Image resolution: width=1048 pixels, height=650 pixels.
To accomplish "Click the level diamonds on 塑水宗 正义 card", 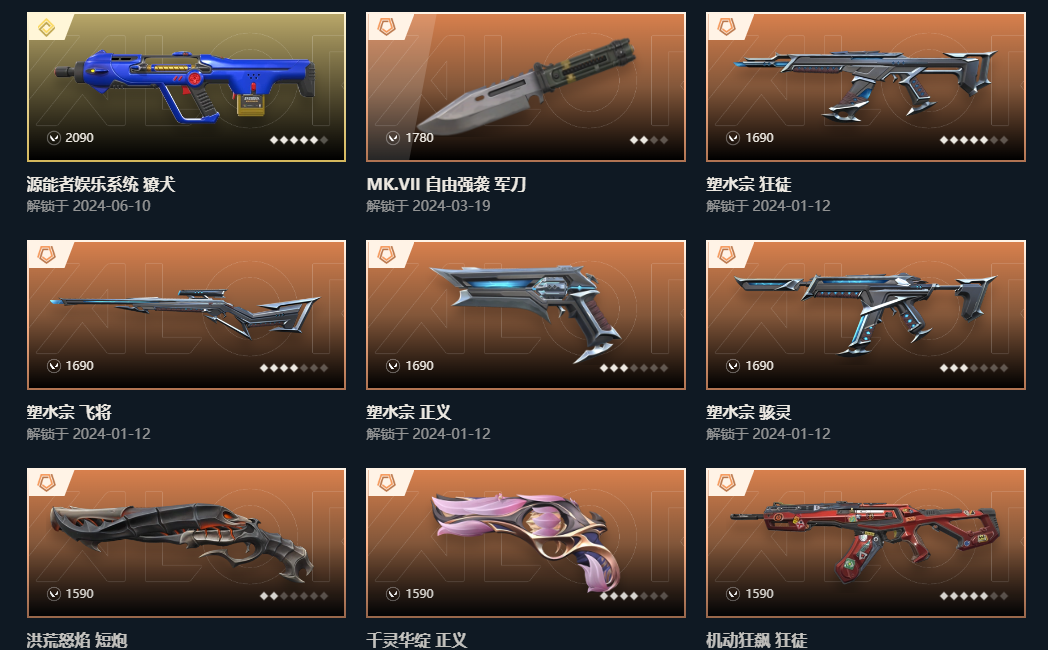I will coord(634,368).
